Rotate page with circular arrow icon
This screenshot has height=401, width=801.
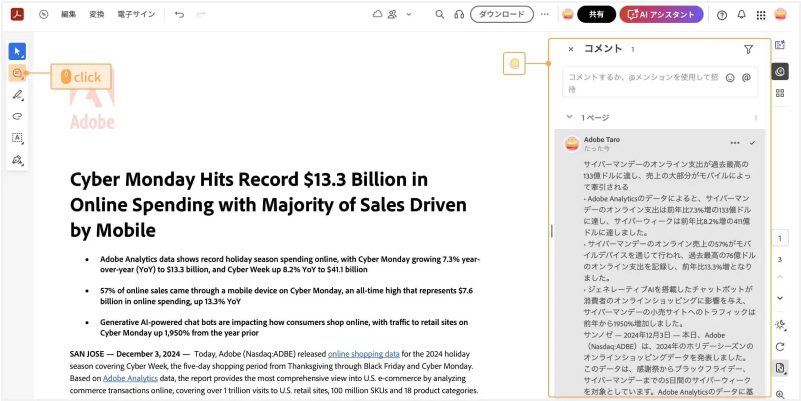780,347
